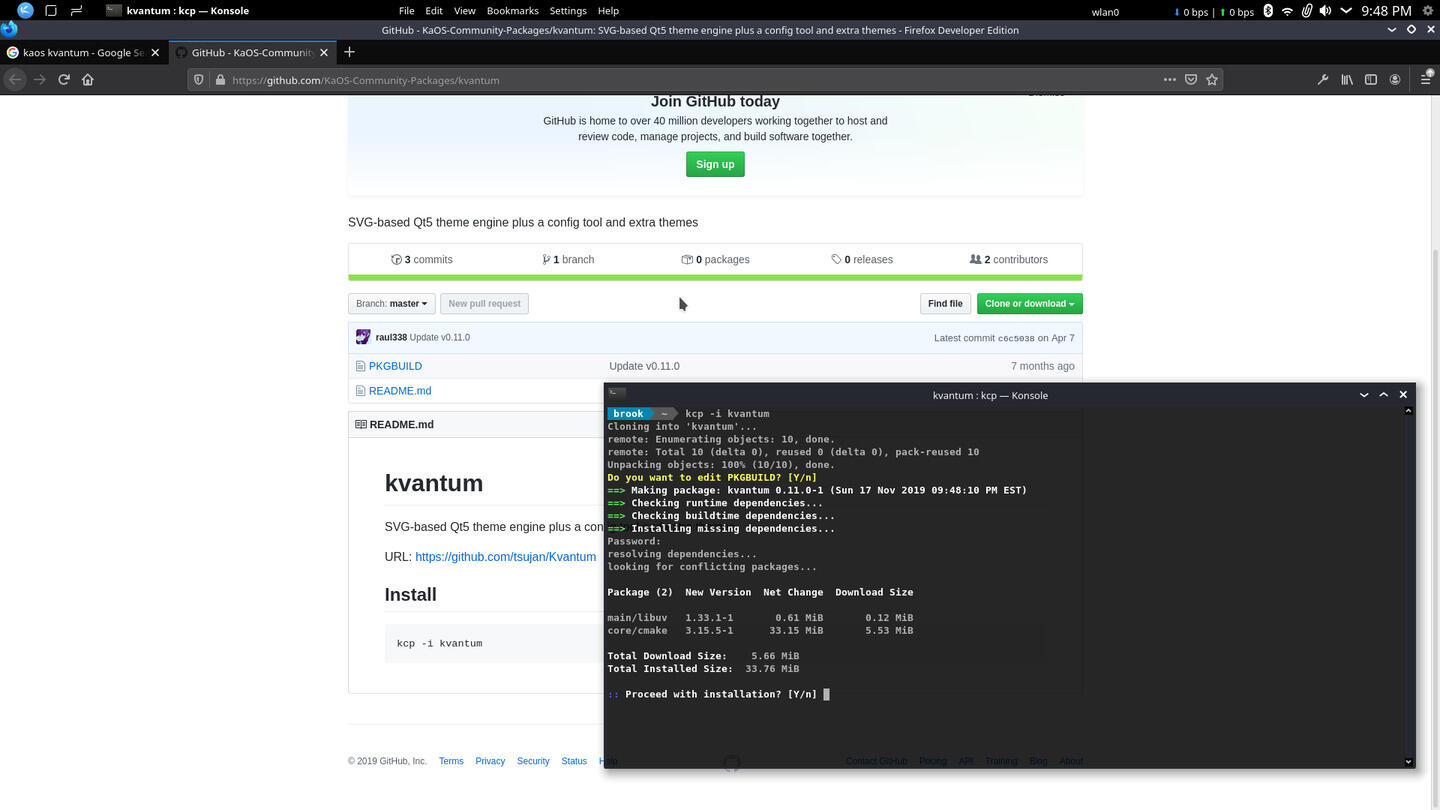The height and width of the screenshot is (810, 1440).
Task: Click the site security padlock icon
Action: (220, 80)
